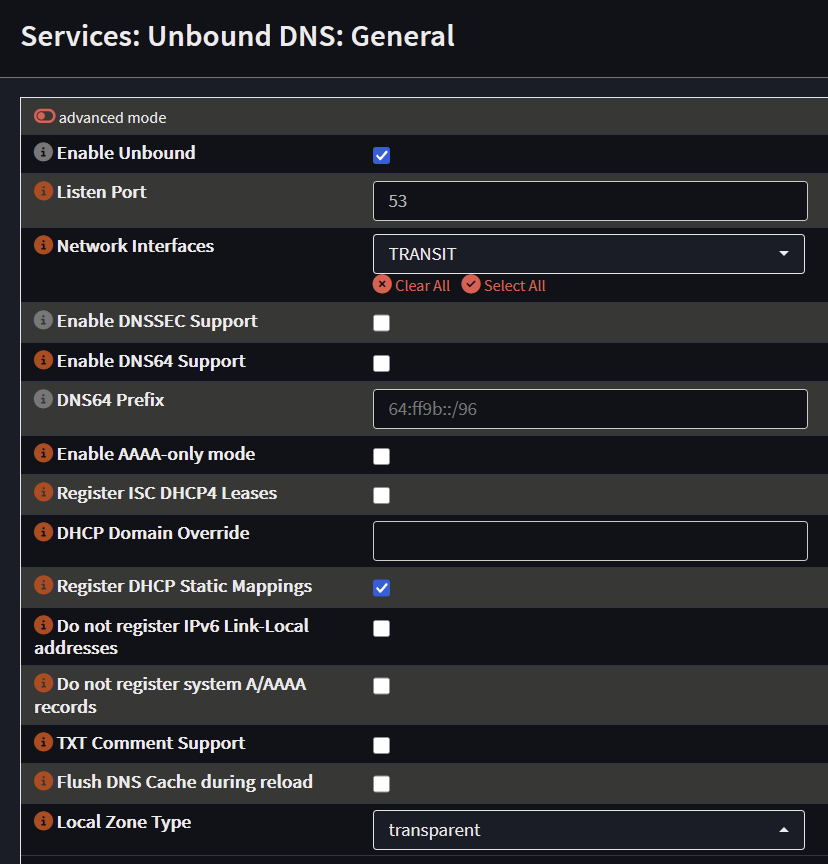The image size is (828, 864).
Task: Click the DHCP Domain Override text field
Action: coord(589,541)
